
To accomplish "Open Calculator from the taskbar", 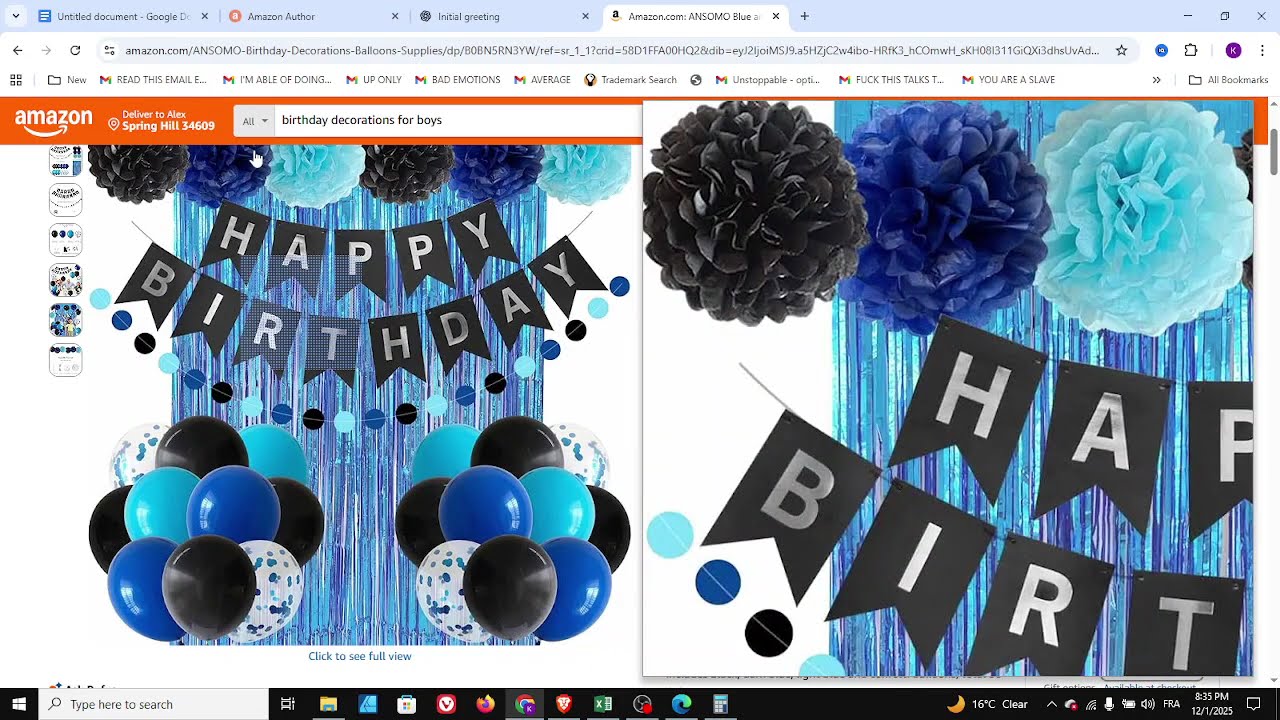I will (x=721, y=704).
